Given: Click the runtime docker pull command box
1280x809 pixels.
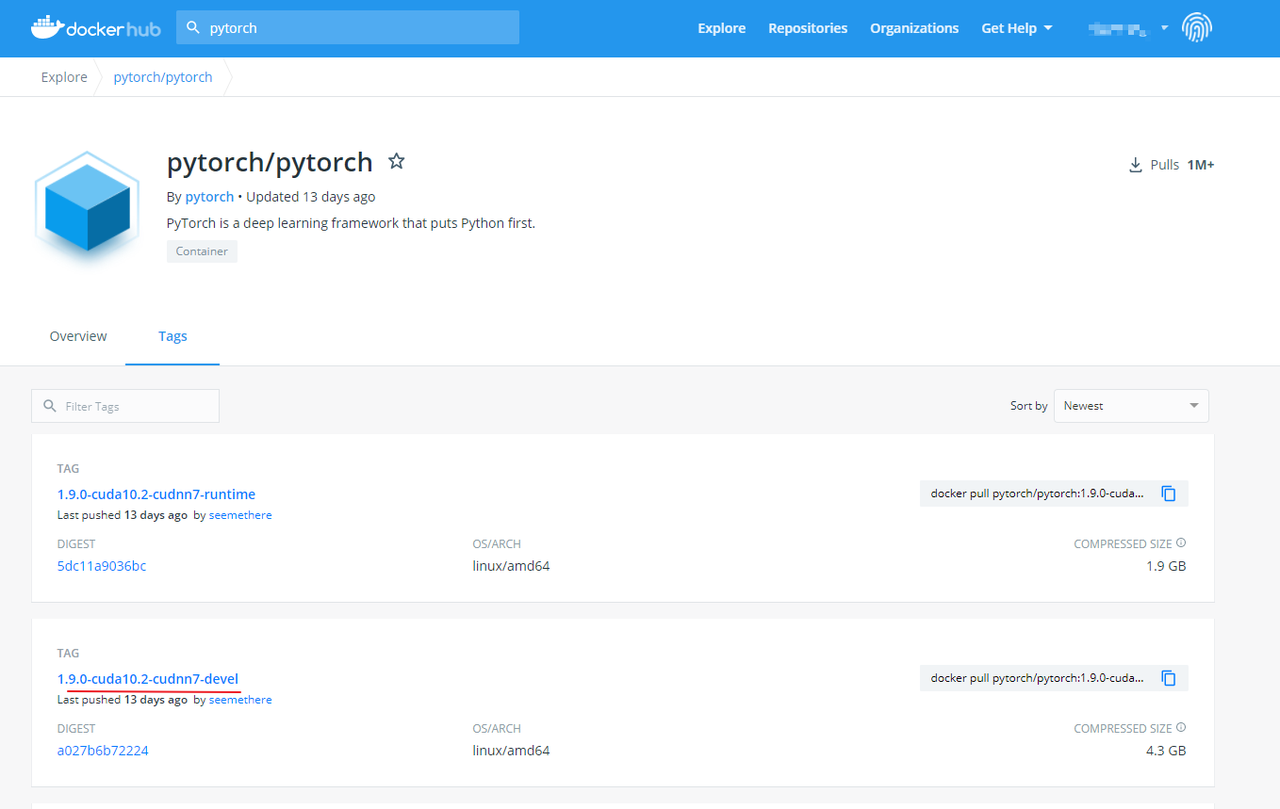Looking at the screenshot, I should pyautogui.click(x=1054, y=493).
